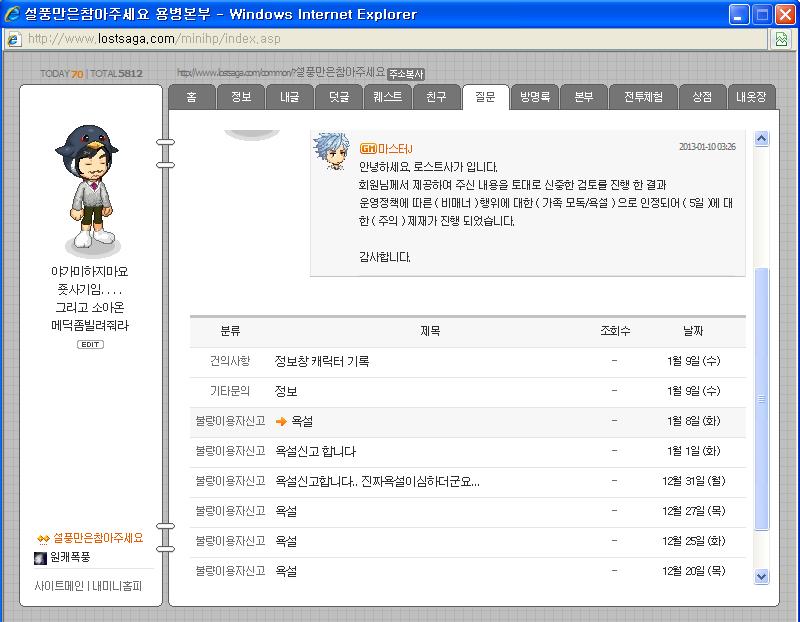Click the GM avatar with blue hair

(332, 151)
